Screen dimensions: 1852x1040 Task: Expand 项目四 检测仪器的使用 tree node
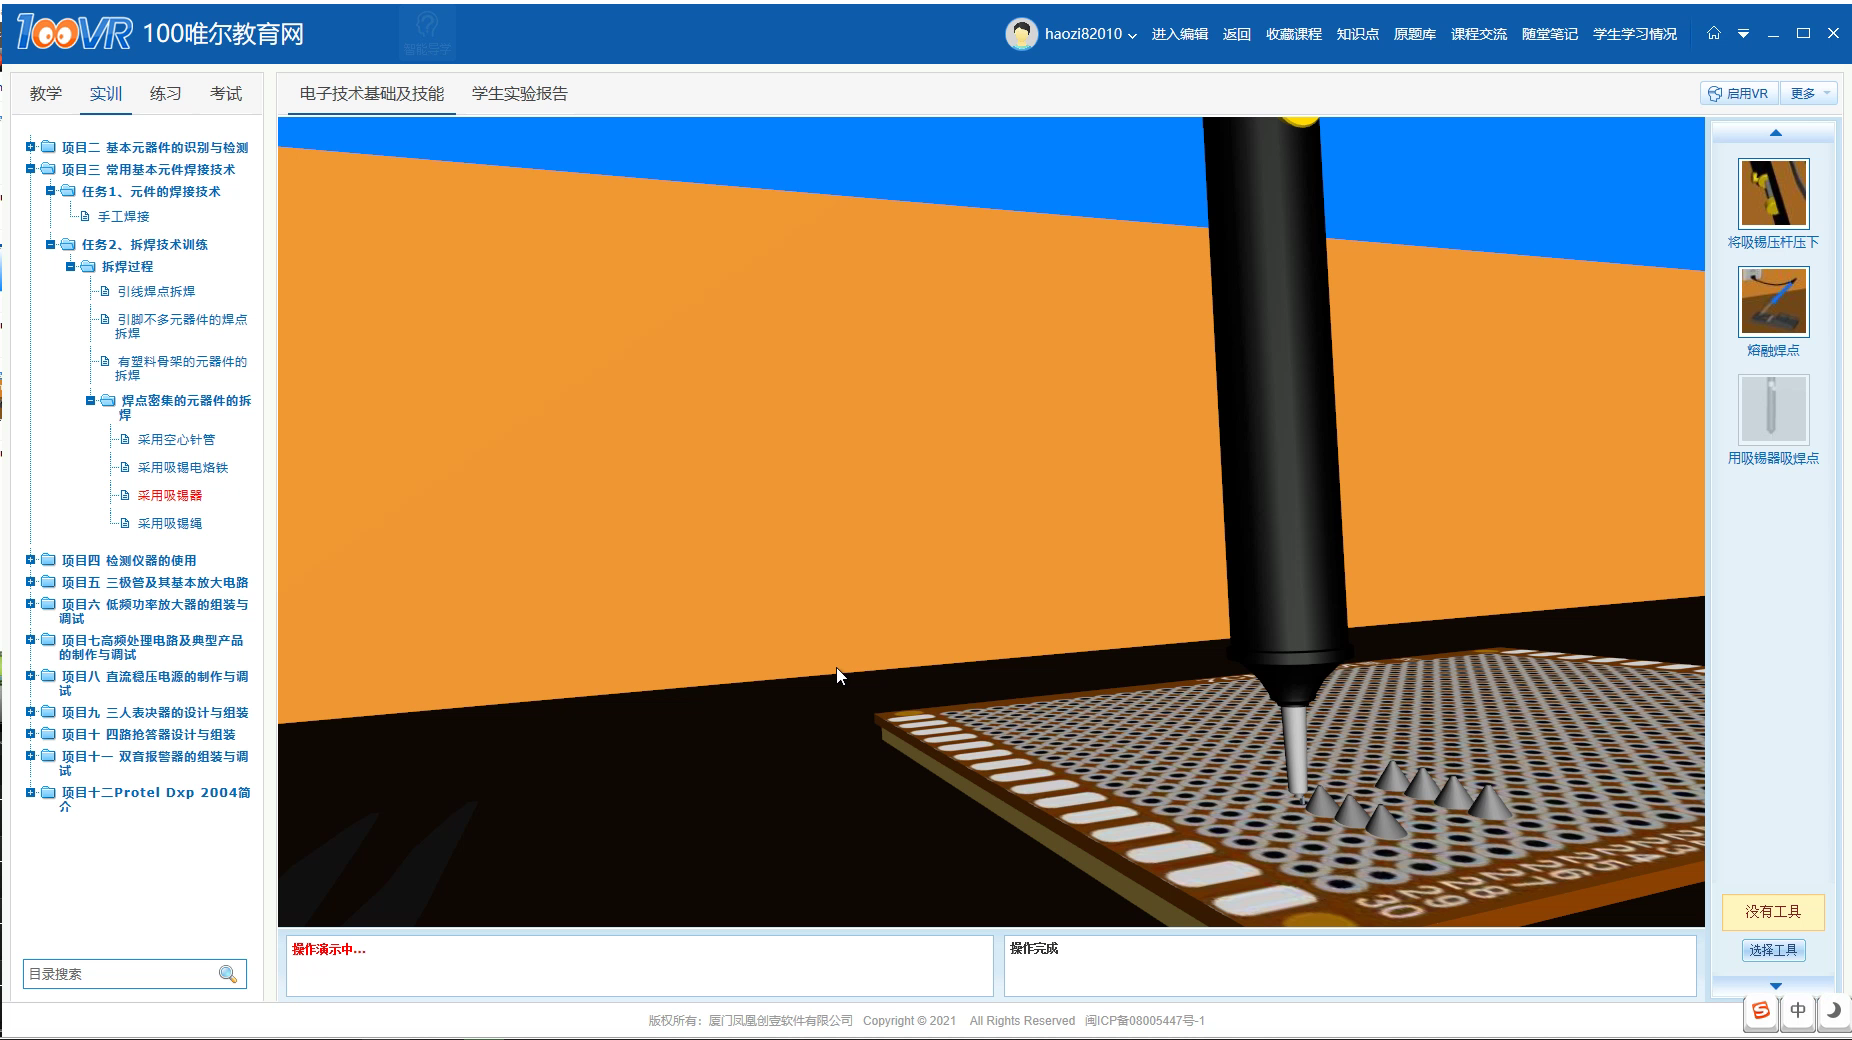tap(31, 560)
